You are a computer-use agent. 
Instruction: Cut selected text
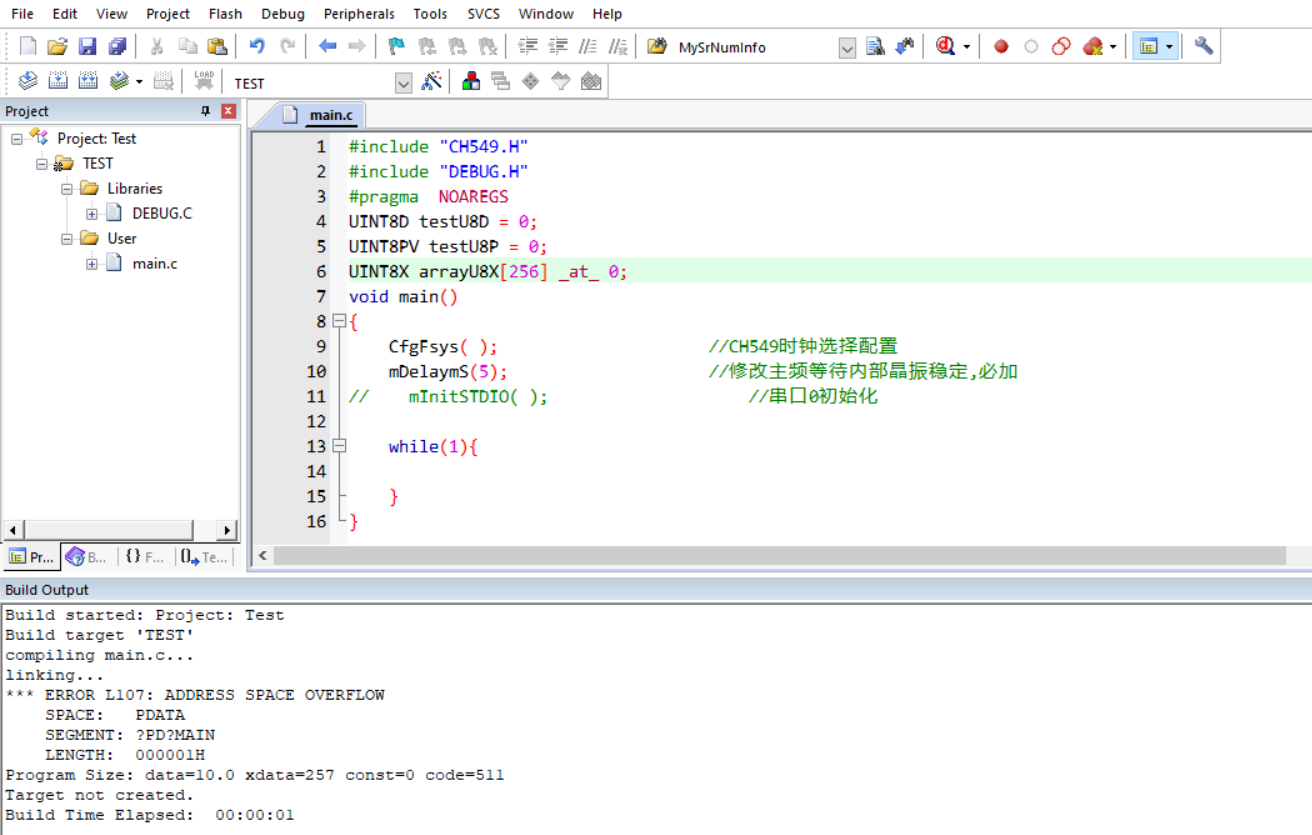point(157,47)
